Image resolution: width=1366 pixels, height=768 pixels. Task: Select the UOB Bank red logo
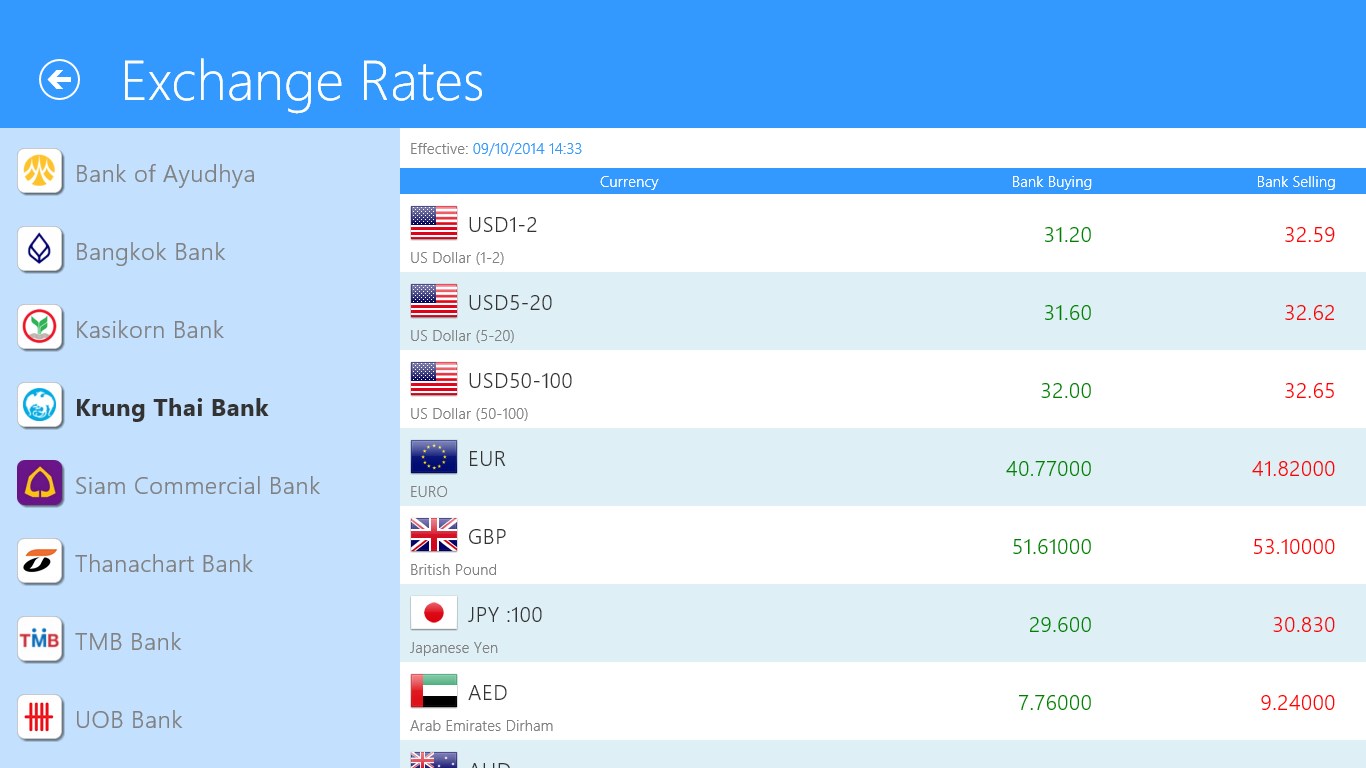40,718
